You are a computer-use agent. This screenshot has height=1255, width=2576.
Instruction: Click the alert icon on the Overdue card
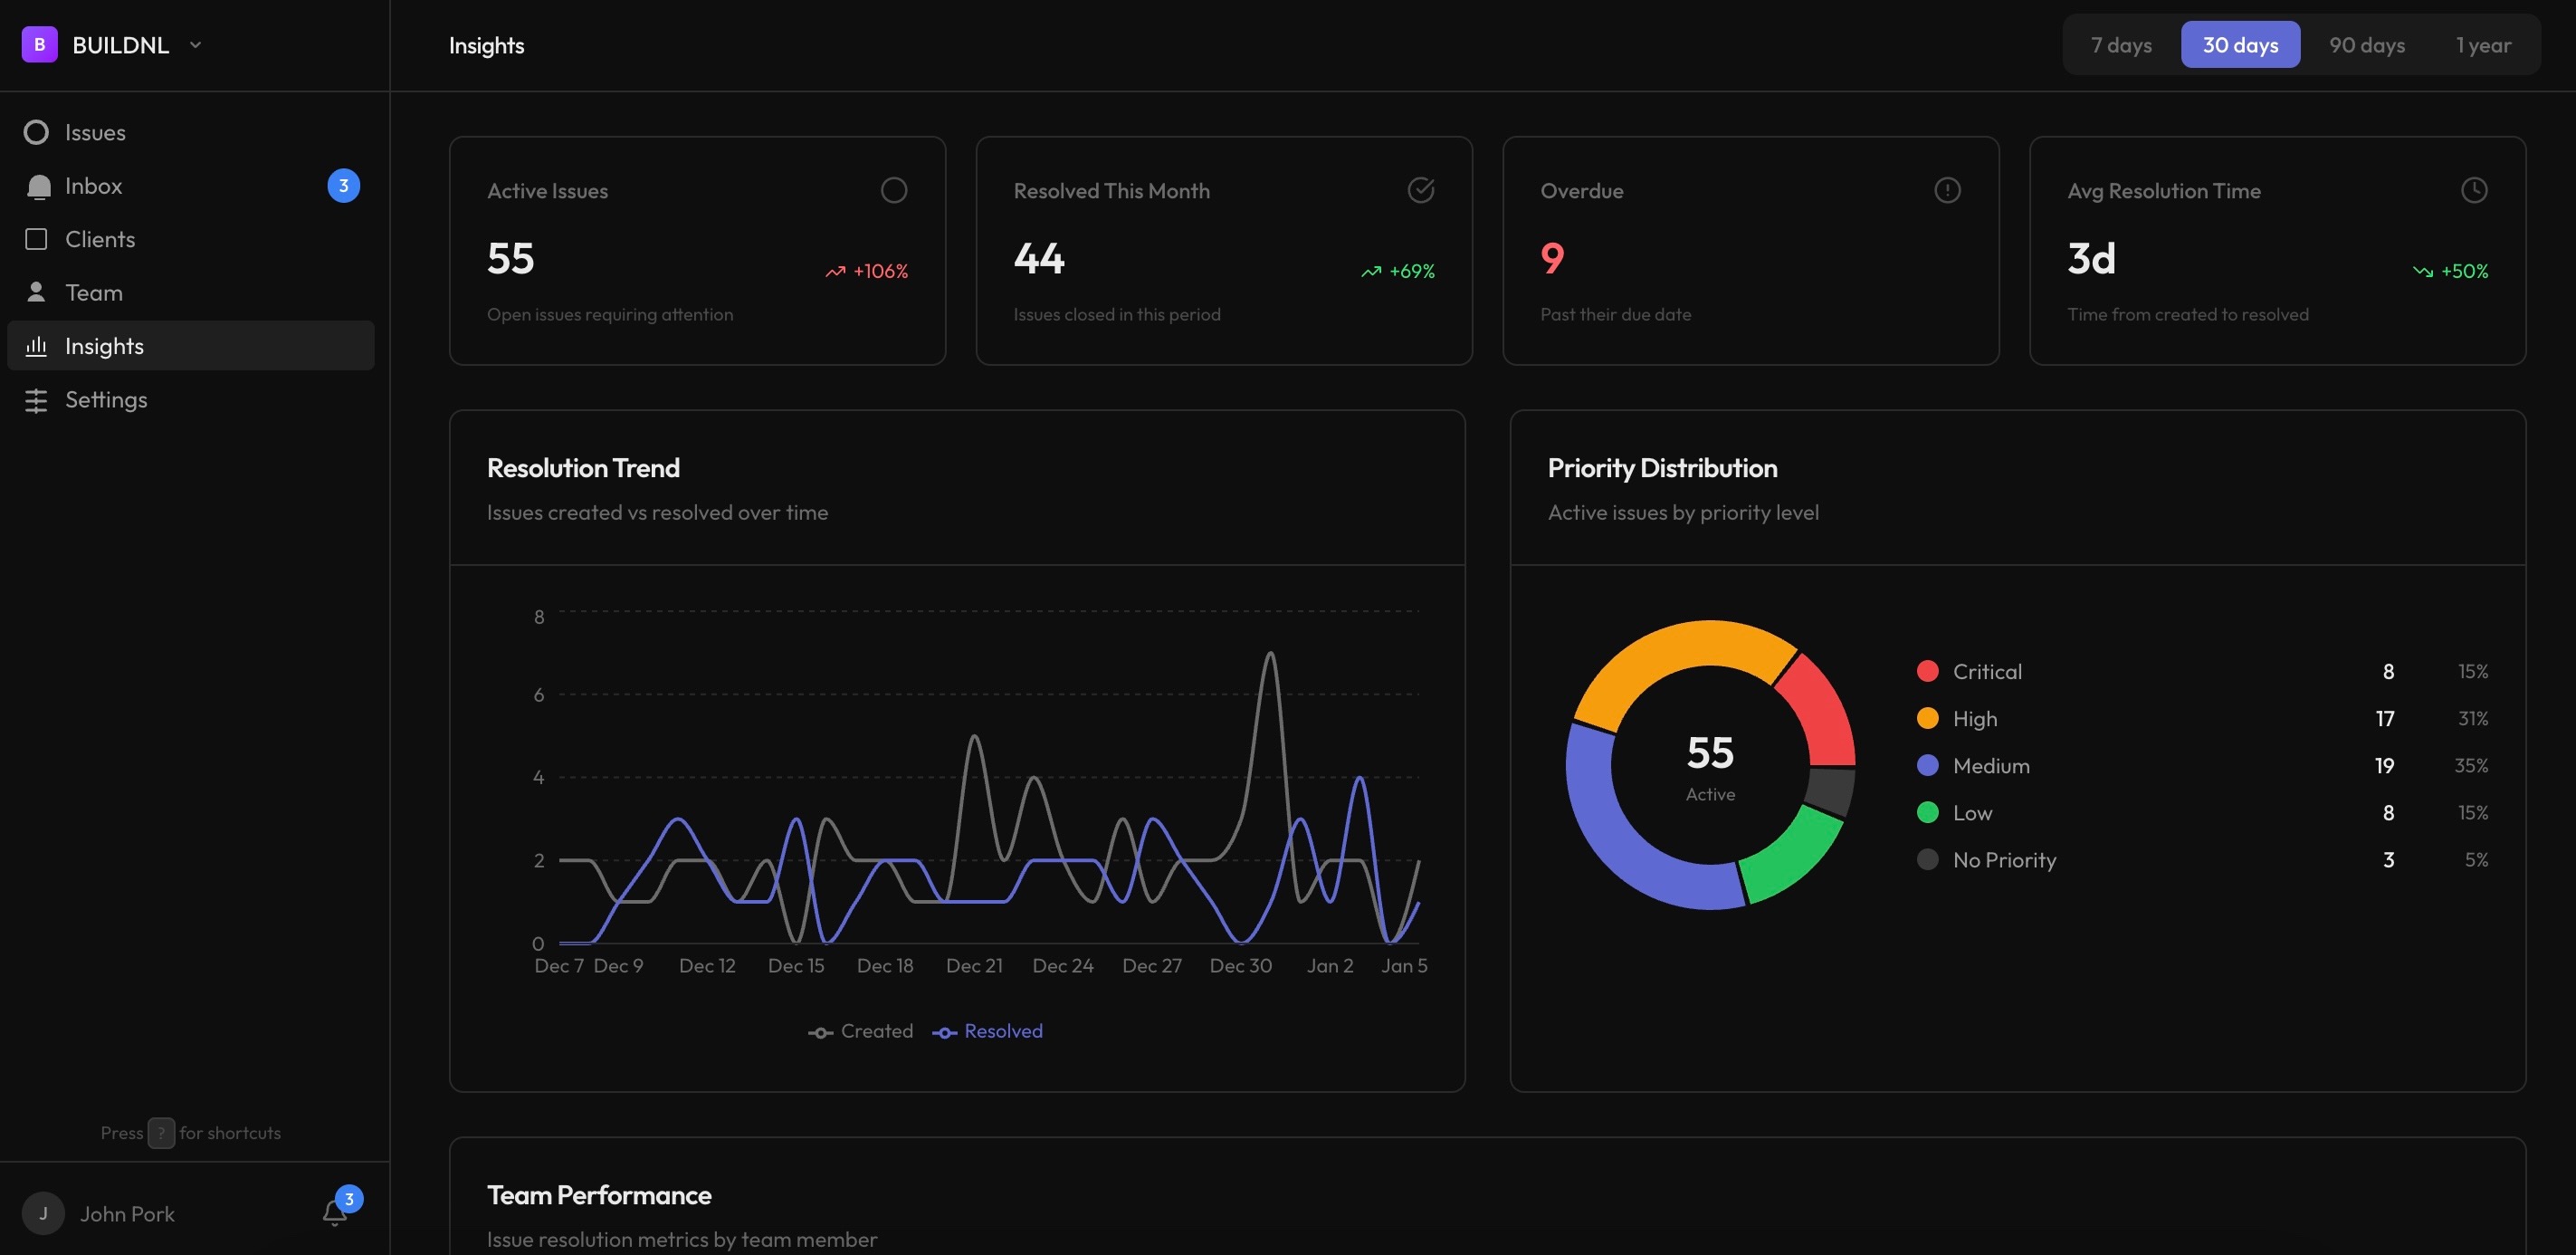click(x=1948, y=190)
